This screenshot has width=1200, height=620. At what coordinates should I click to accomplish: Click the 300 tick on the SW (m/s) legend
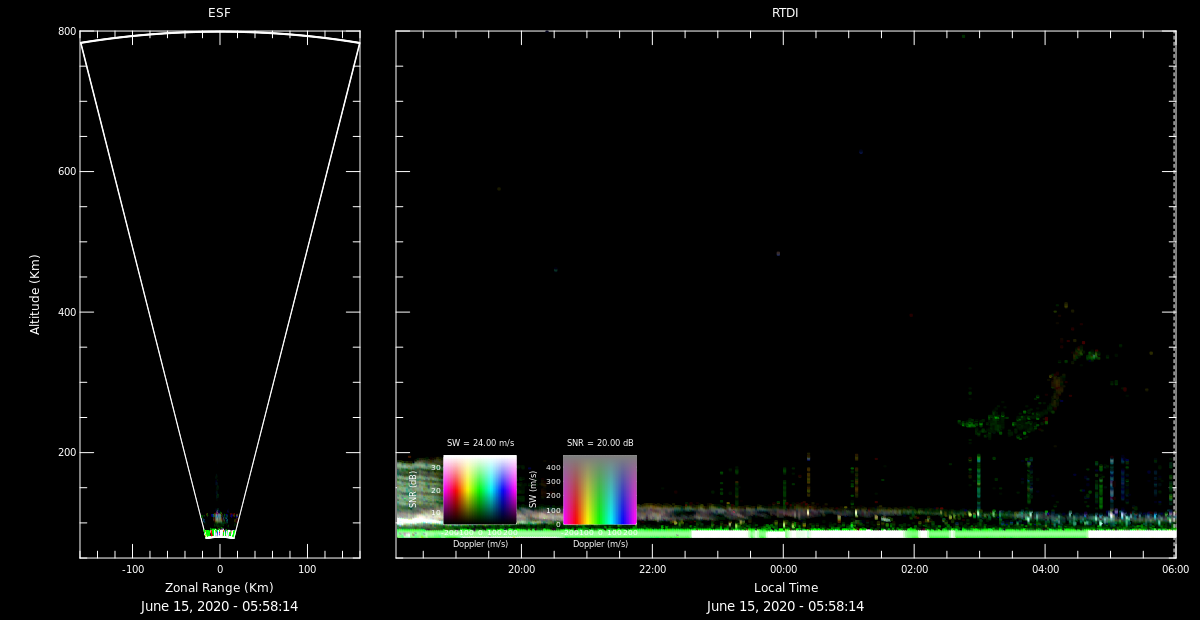pyautogui.click(x=553, y=481)
